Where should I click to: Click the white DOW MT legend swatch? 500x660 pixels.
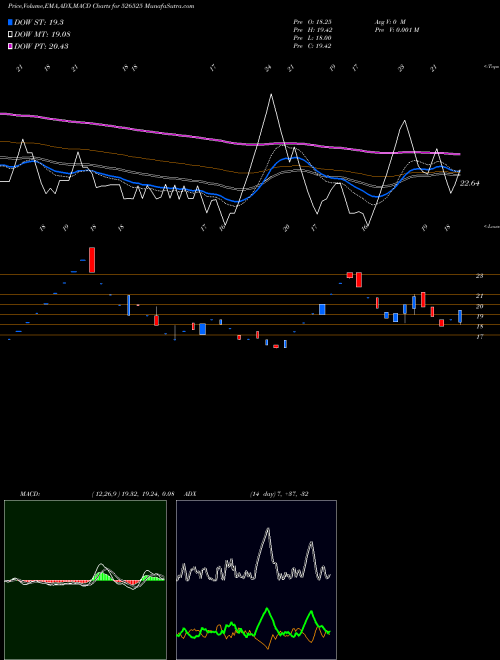pyautogui.click(x=10, y=35)
